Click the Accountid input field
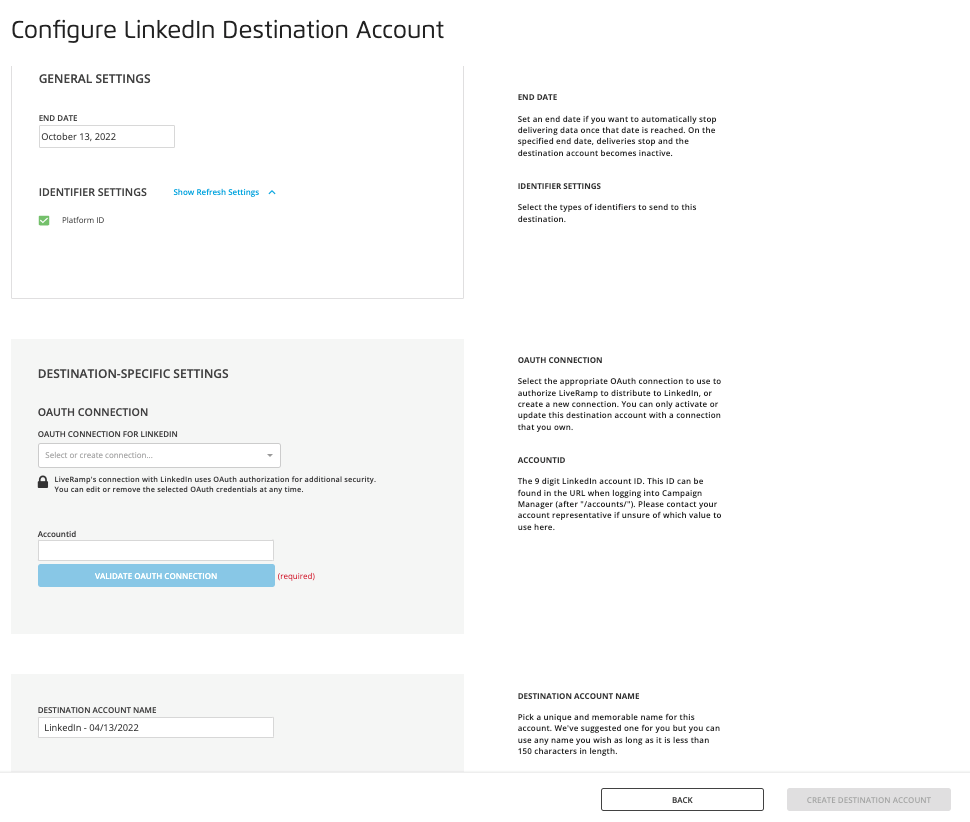 [156, 550]
